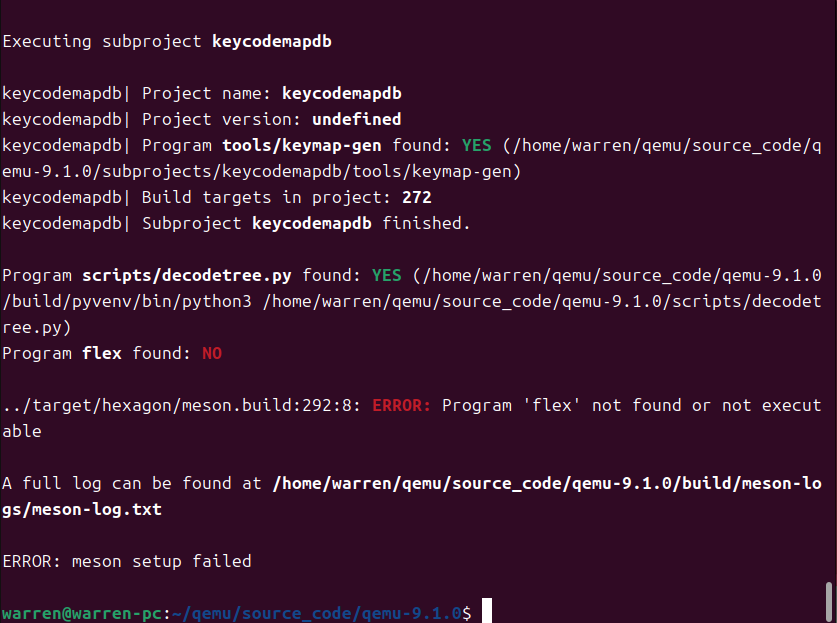837x623 pixels.
Task: Click the 'A full log can be found at' text
Action: point(132,484)
